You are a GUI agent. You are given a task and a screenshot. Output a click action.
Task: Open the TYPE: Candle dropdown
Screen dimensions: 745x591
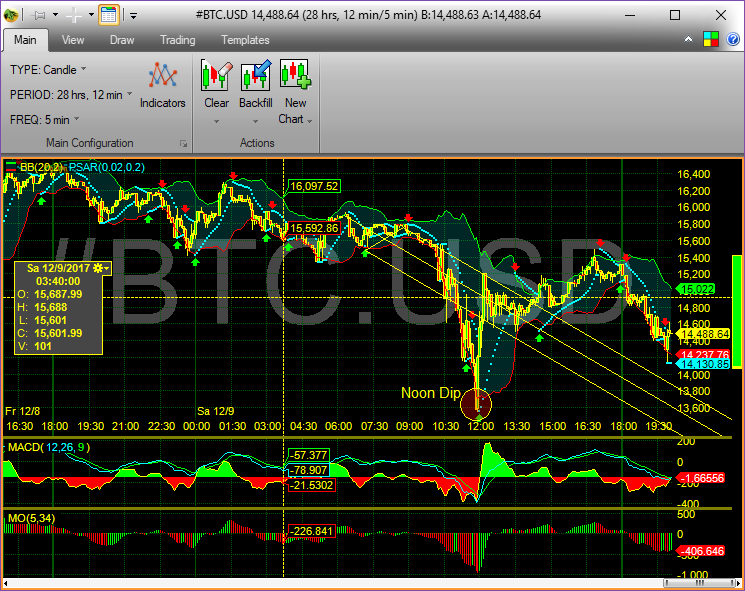click(48, 70)
